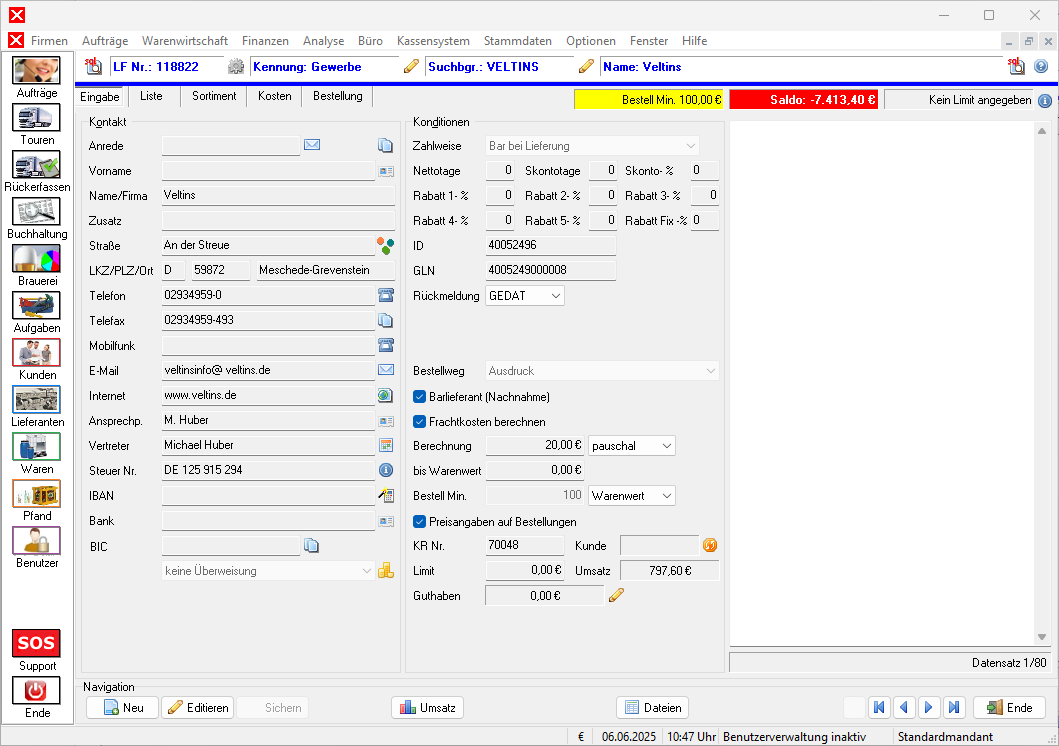
Task: Click info icon beside Steuer Nr.
Action: click(x=385, y=470)
